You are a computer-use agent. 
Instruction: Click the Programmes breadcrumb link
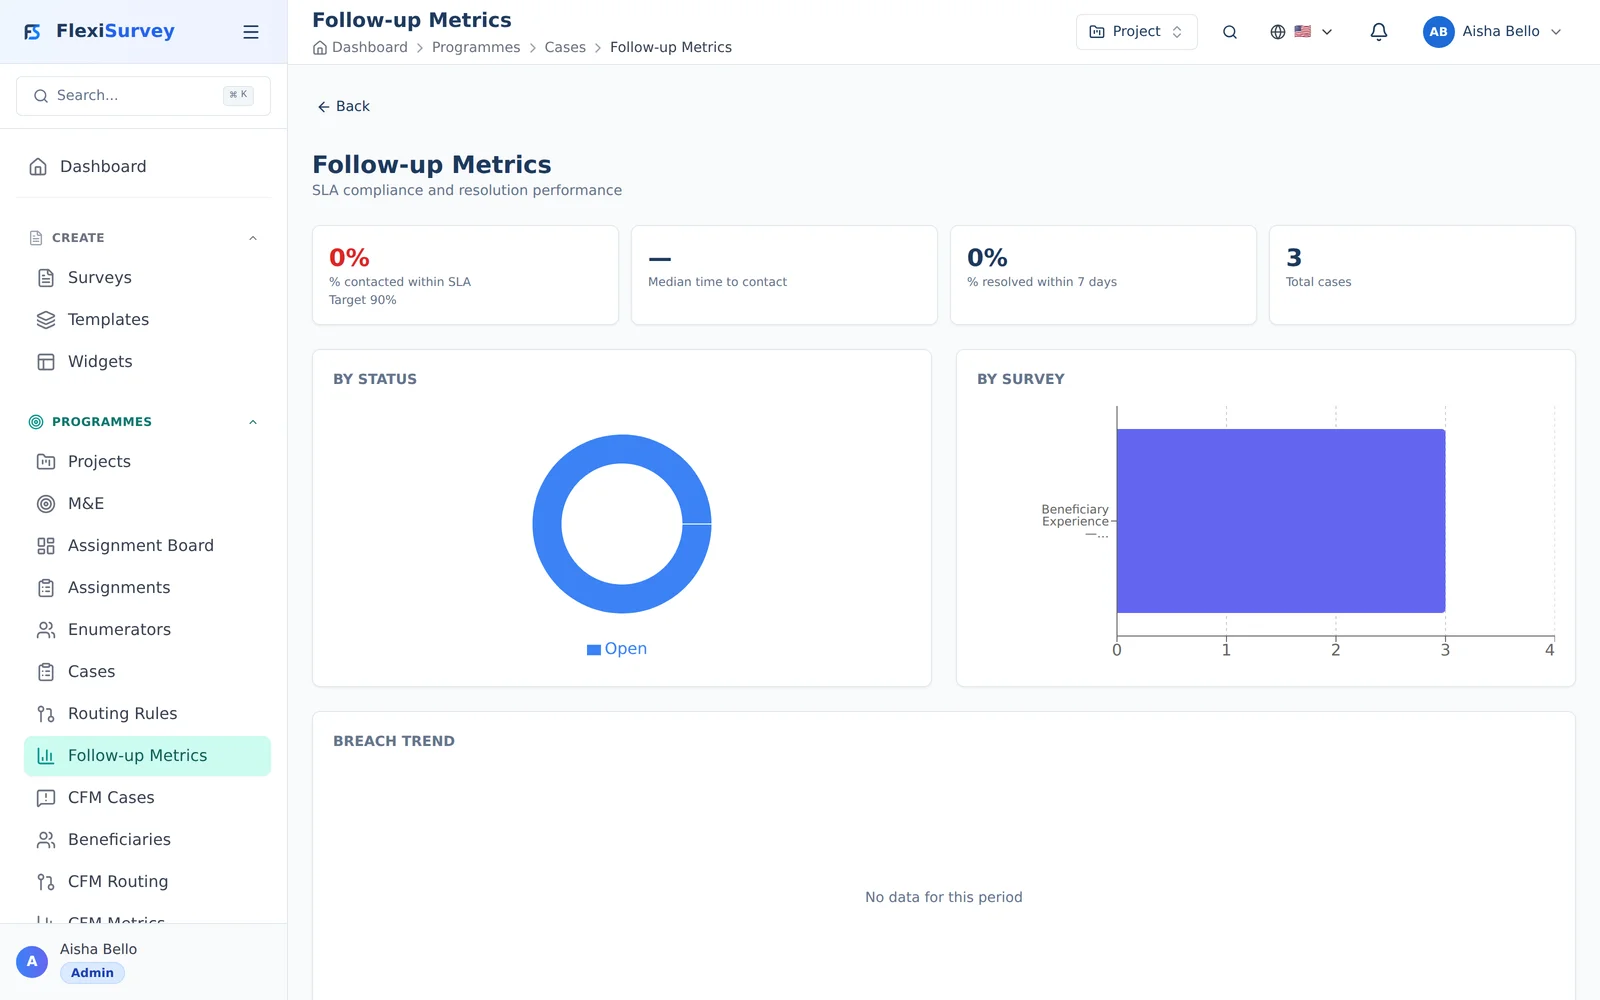click(476, 47)
